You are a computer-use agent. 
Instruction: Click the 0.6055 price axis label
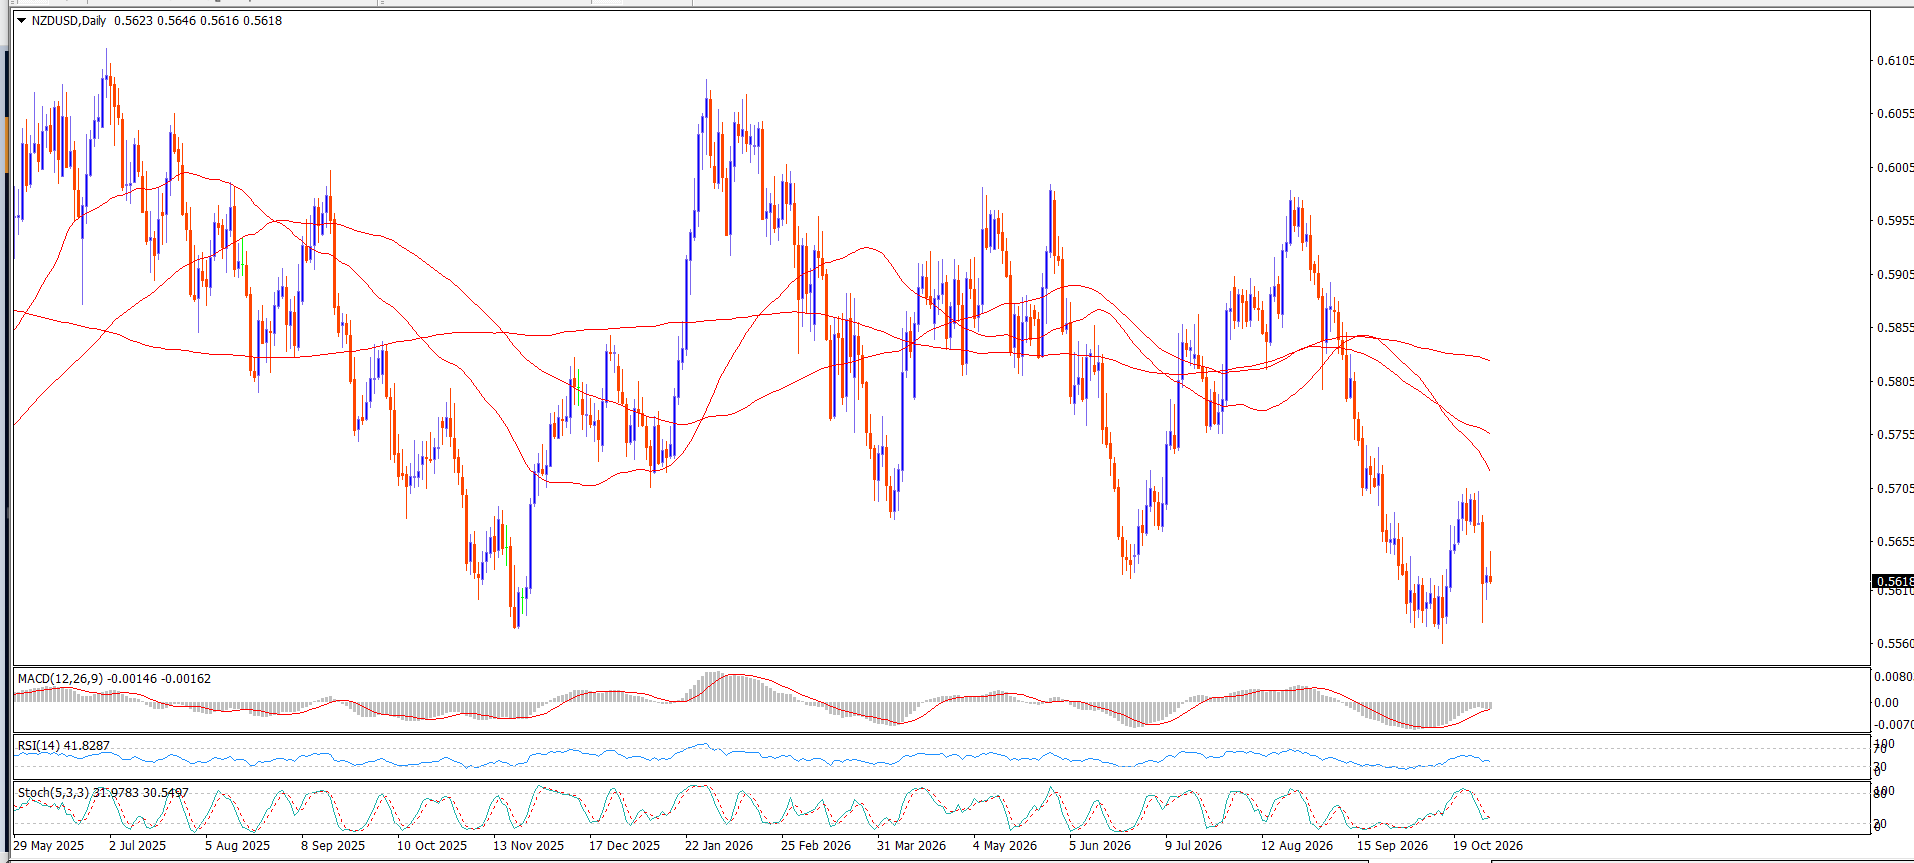click(1896, 114)
